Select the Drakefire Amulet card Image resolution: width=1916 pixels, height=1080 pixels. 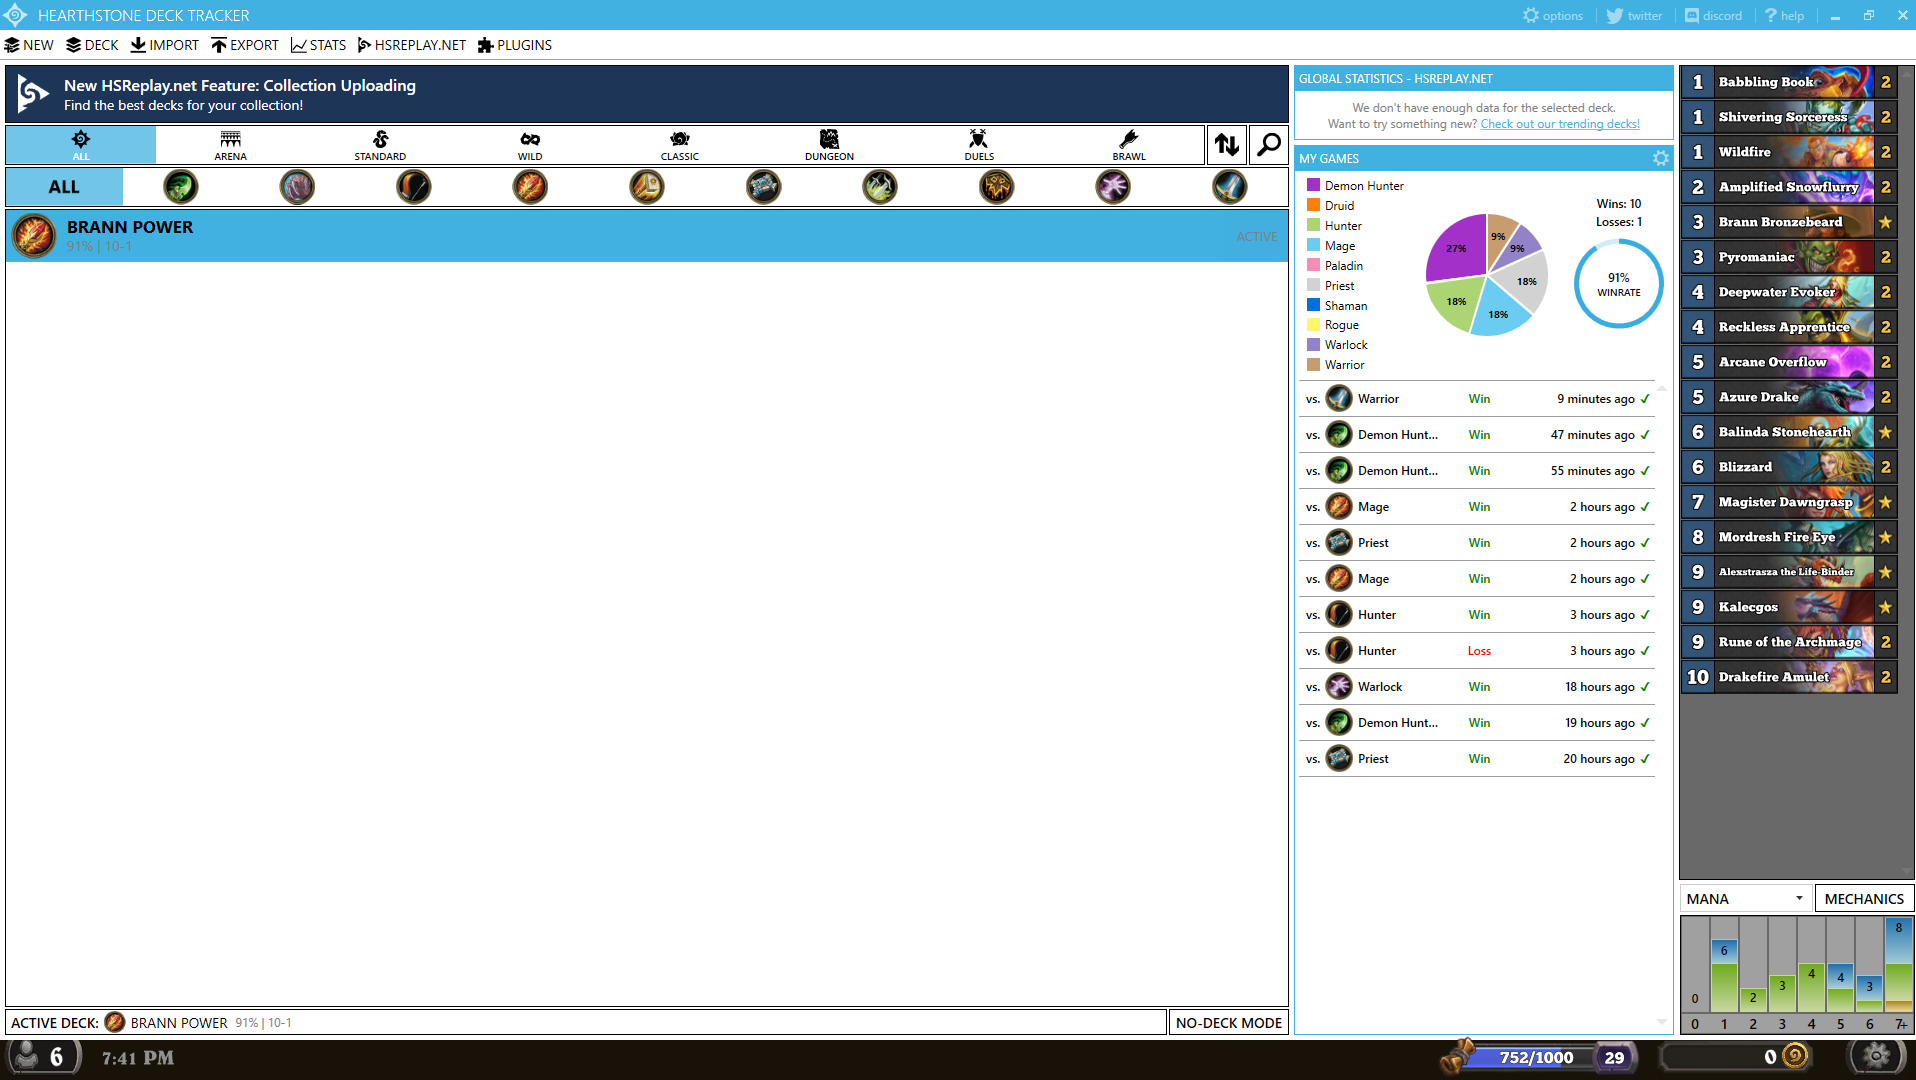click(x=1789, y=677)
